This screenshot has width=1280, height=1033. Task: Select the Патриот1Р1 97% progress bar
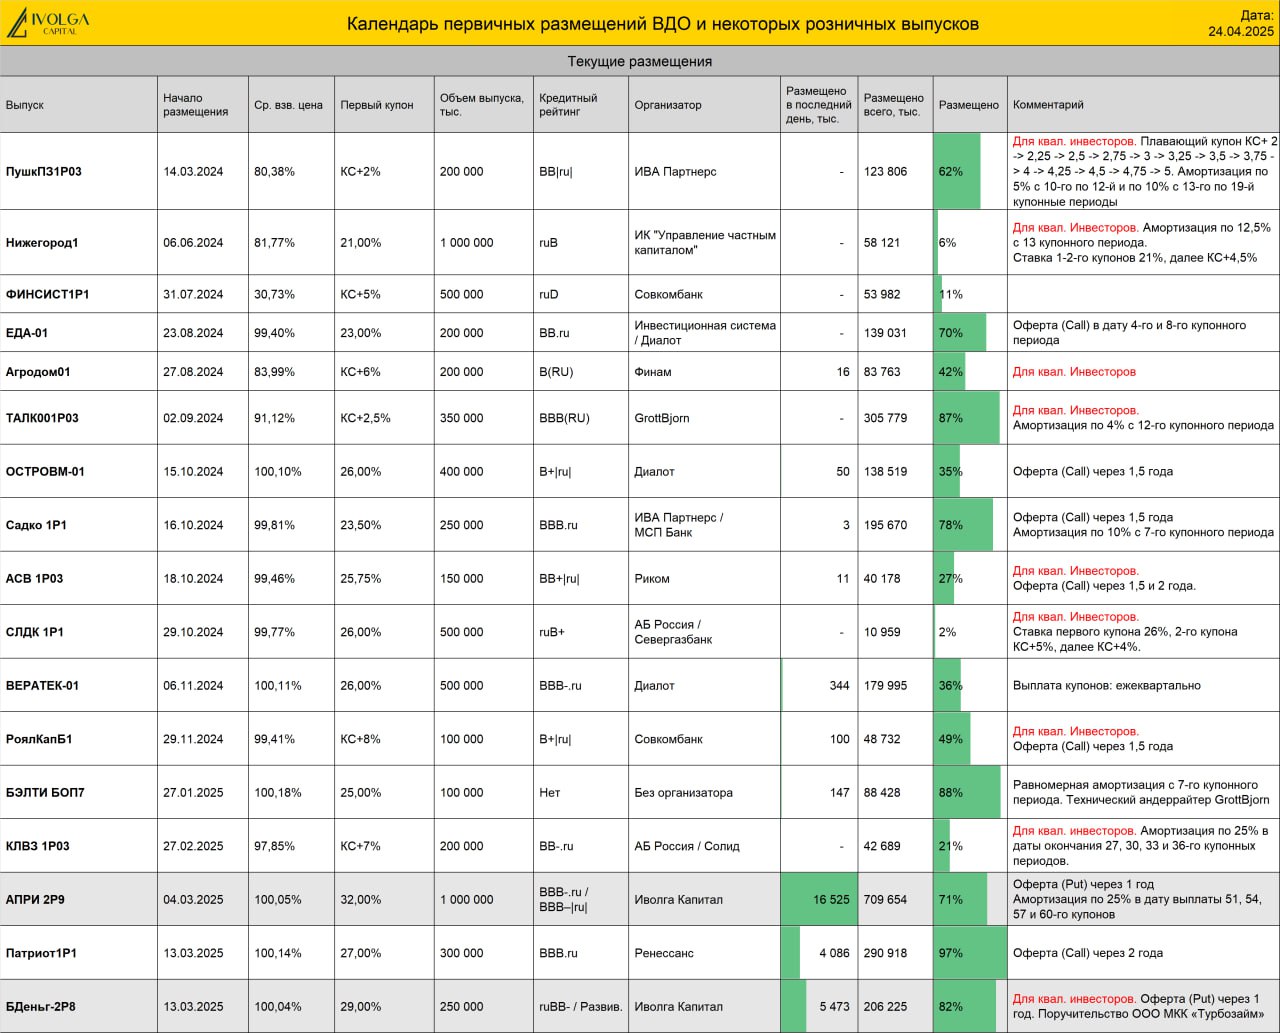click(970, 953)
